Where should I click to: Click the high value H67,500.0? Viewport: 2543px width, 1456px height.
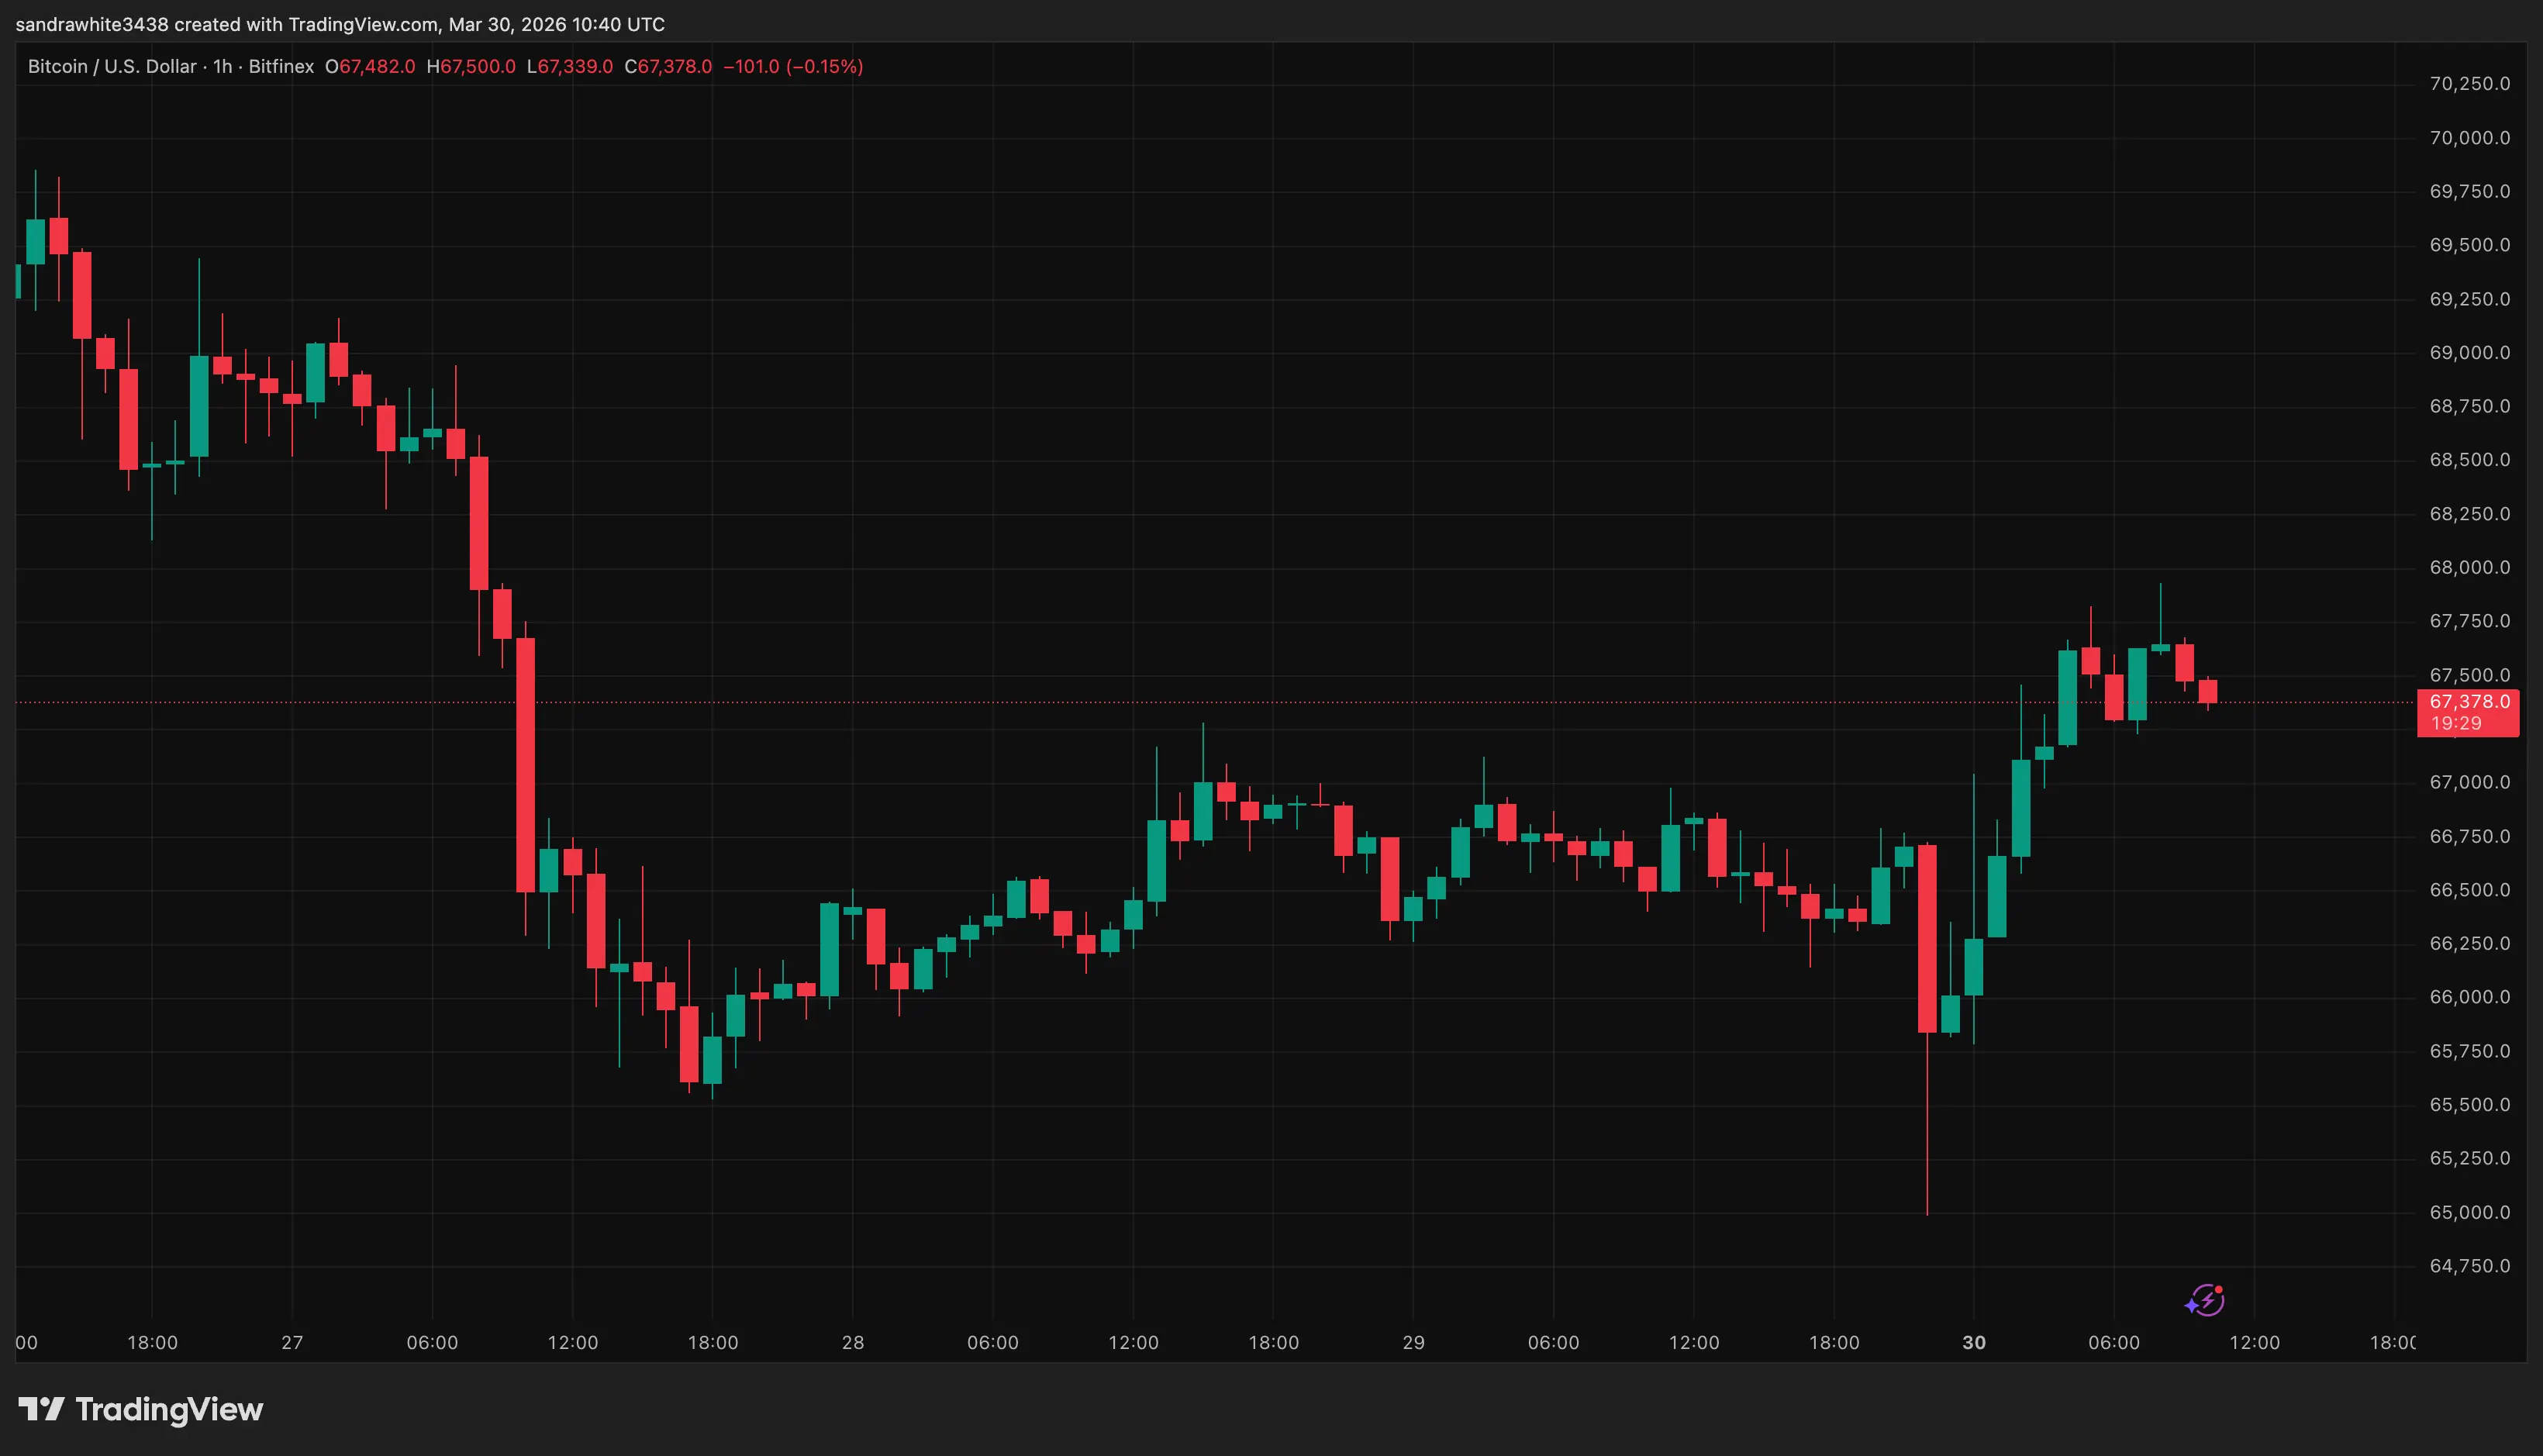[471, 67]
